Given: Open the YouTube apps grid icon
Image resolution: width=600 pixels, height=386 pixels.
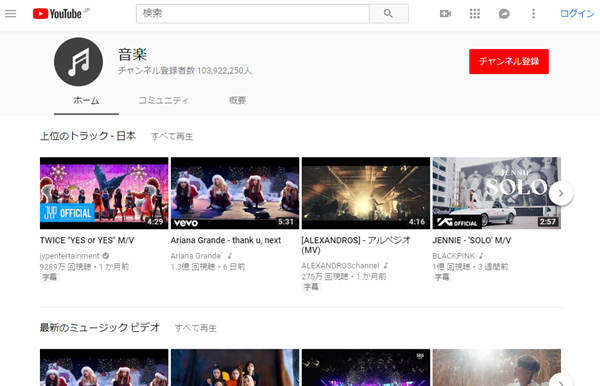Looking at the screenshot, I should coord(474,14).
